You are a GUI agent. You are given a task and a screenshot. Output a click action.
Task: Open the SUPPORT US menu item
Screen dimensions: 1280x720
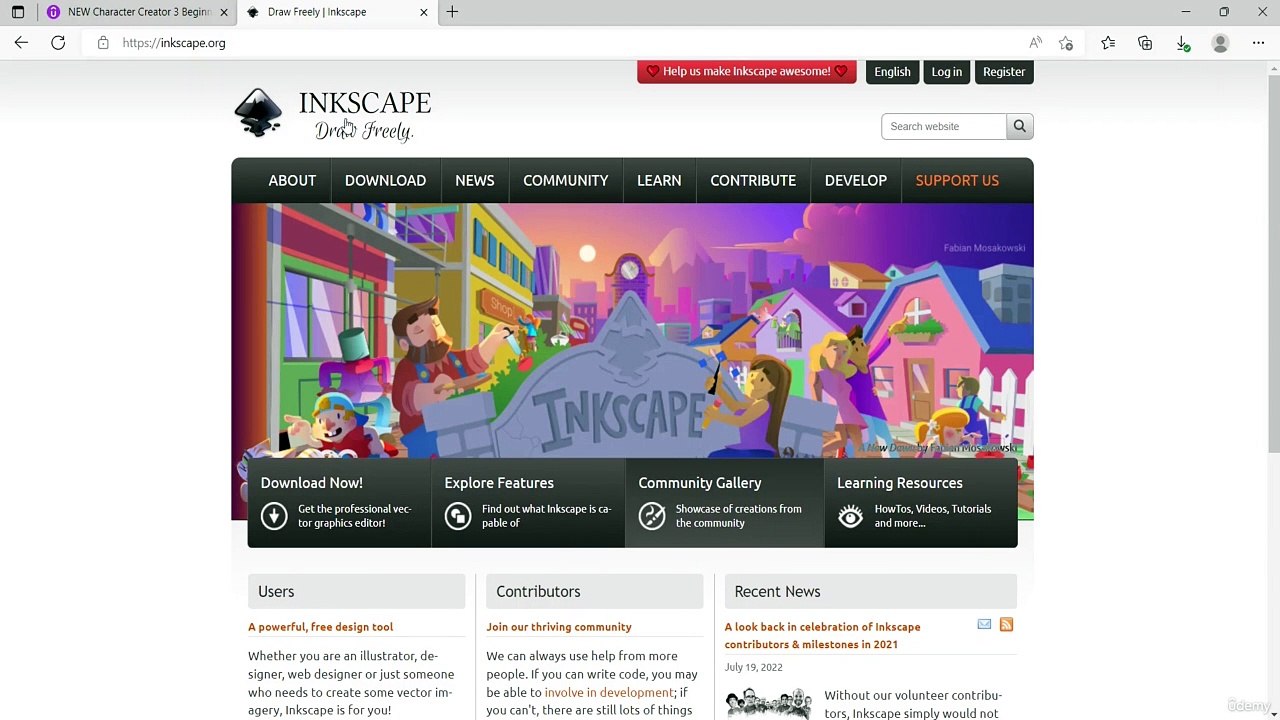(957, 181)
